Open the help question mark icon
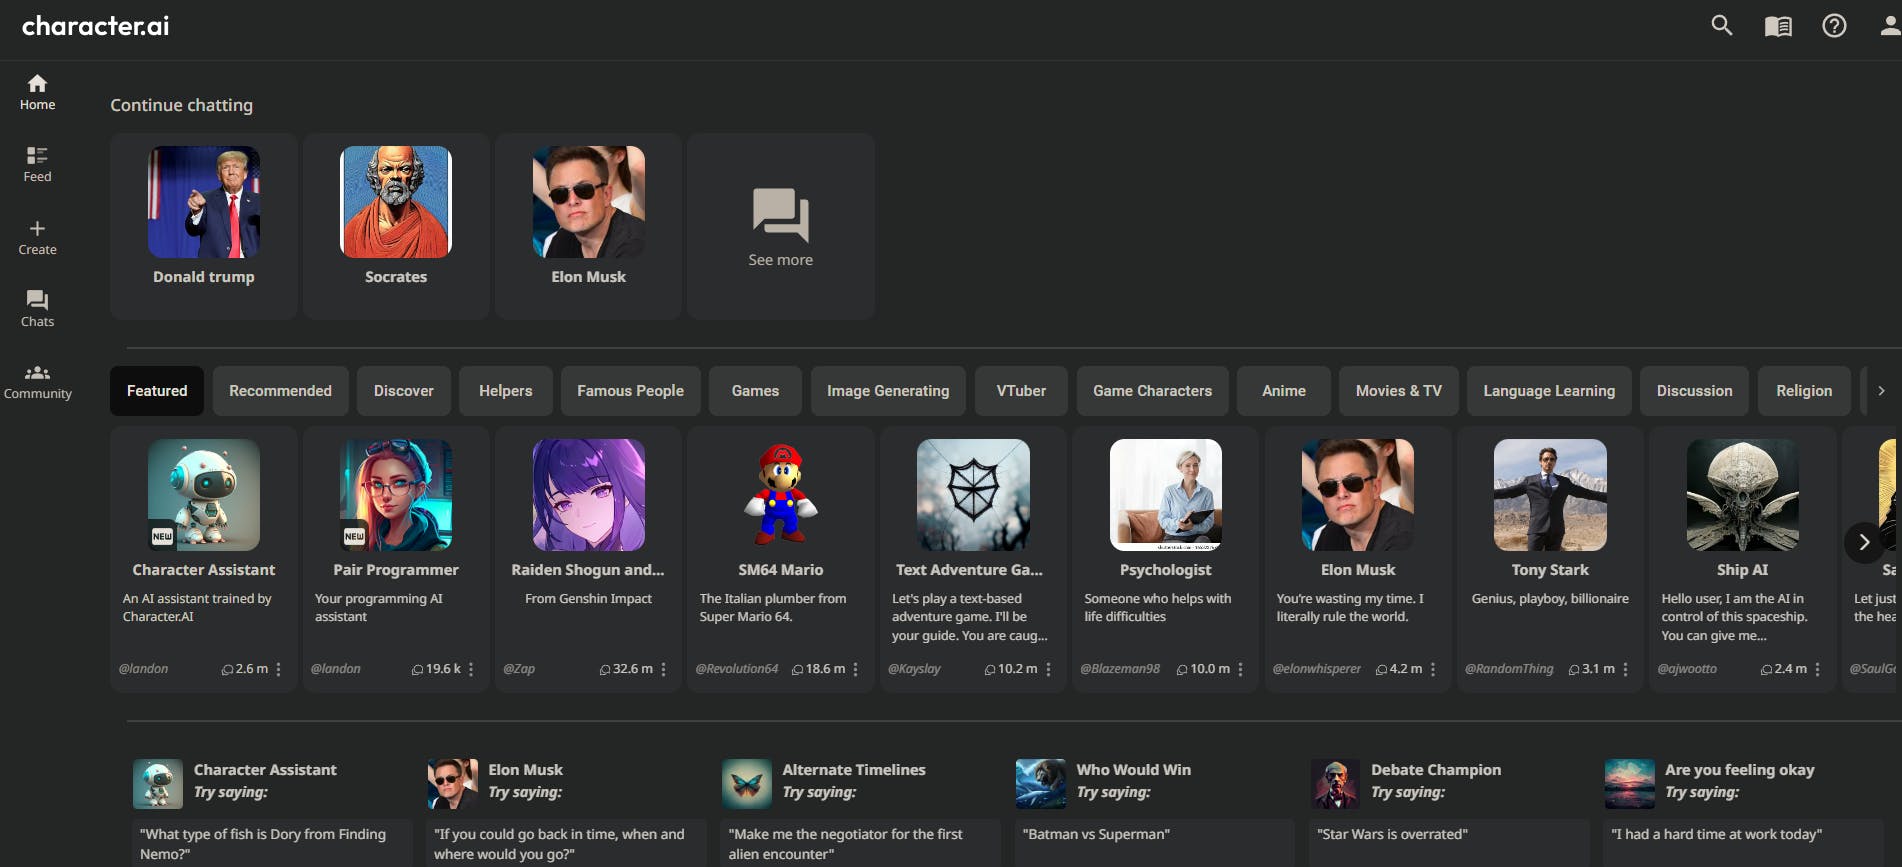The height and width of the screenshot is (867, 1902). click(1834, 25)
